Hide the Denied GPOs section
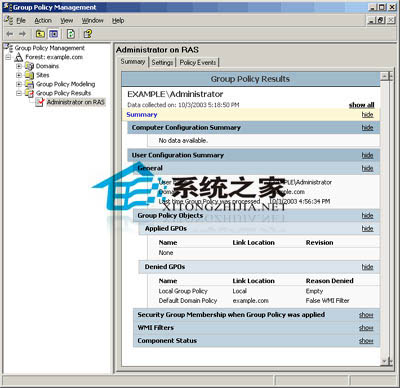The height and width of the screenshot is (388, 400). 368,267
